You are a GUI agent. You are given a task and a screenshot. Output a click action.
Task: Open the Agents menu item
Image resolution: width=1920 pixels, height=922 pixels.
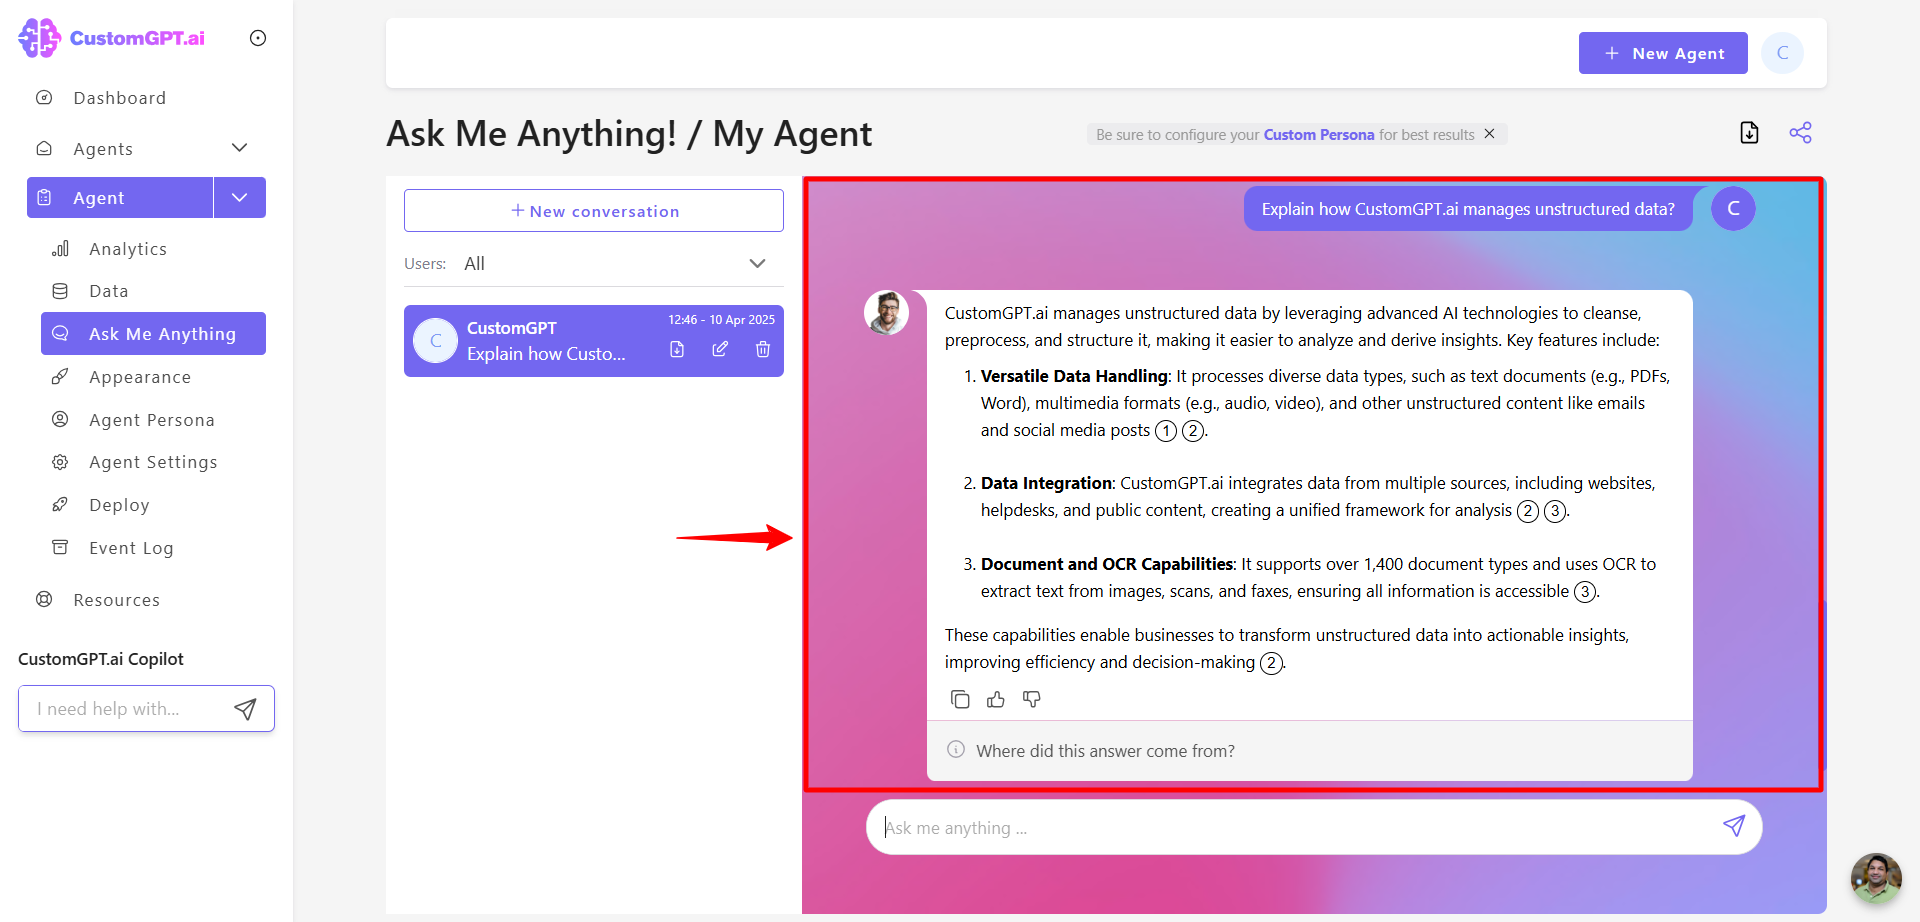tap(103, 149)
